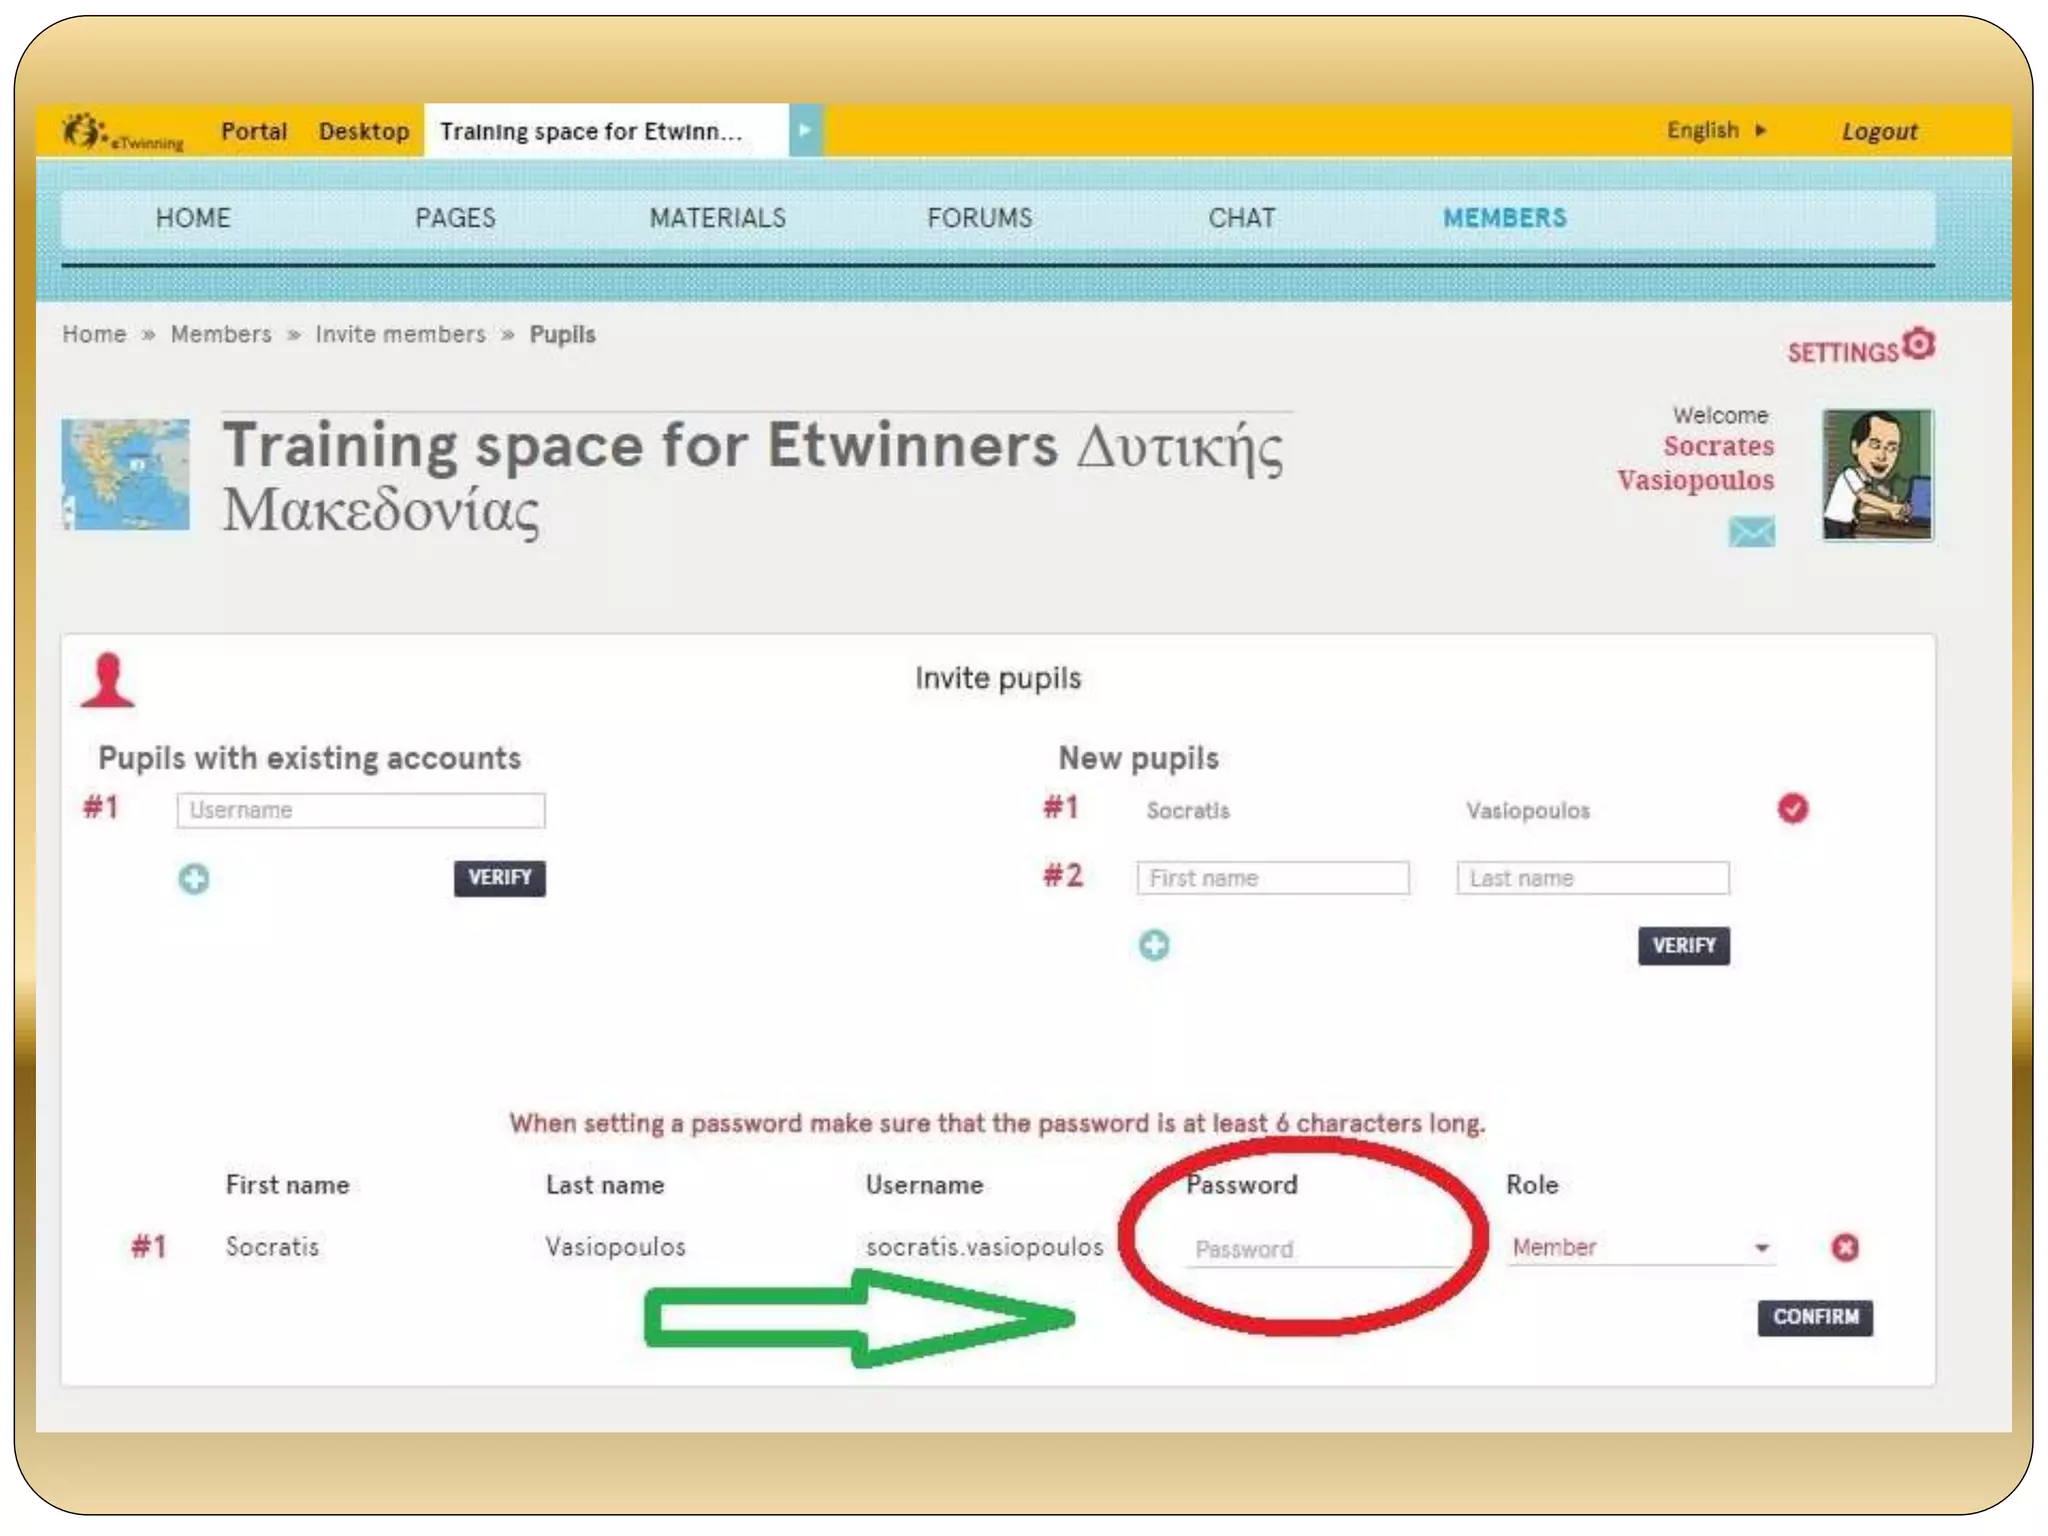
Task: Click the Greece map thumbnail
Action: [126, 474]
